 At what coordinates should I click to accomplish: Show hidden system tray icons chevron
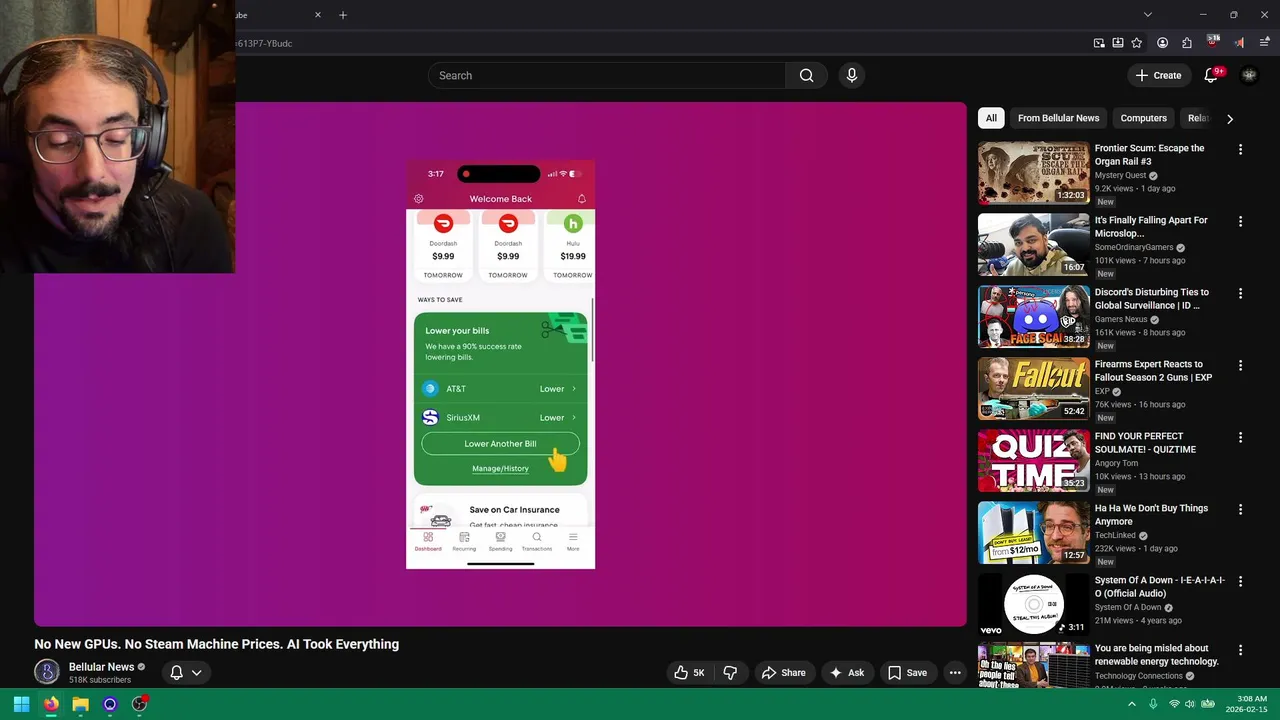[1132, 704]
